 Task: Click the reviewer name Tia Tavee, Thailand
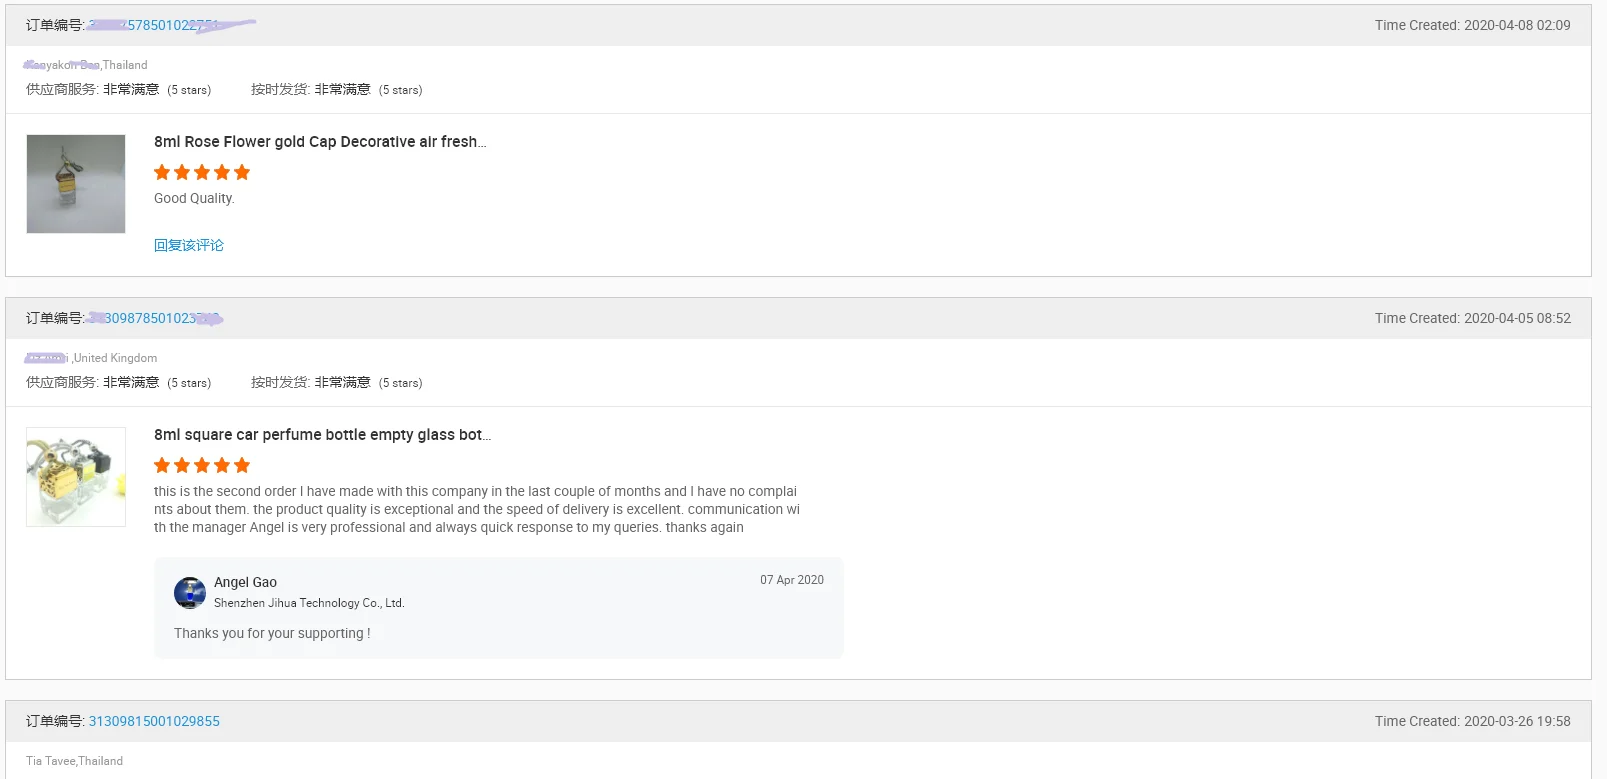pyautogui.click(x=75, y=761)
